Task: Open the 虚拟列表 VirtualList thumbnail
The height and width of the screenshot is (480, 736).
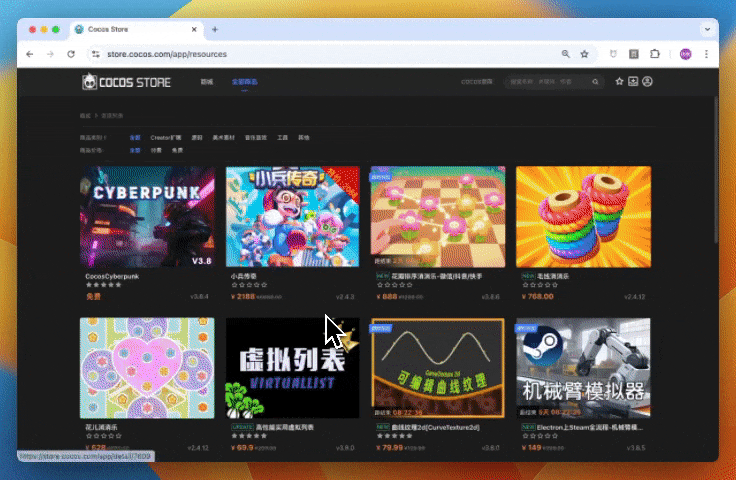Action: pos(292,368)
